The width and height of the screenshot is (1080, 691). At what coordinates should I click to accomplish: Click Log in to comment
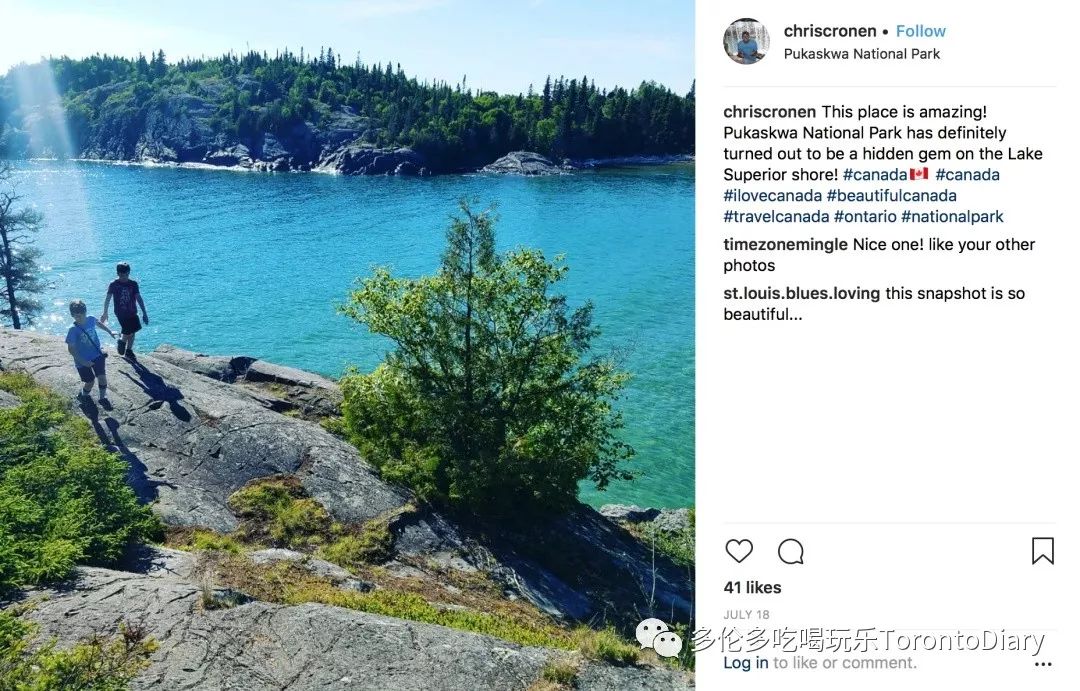click(745, 663)
